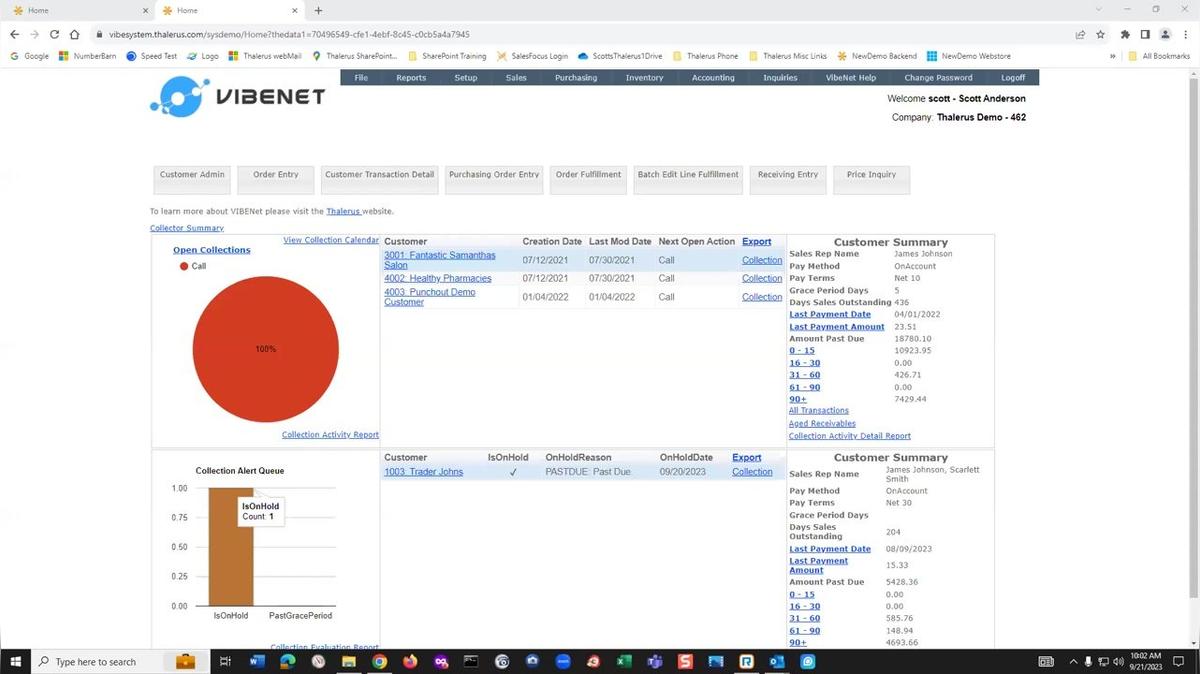Open the 3001: Fantastic Samanthas Salon link

(439, 260)
